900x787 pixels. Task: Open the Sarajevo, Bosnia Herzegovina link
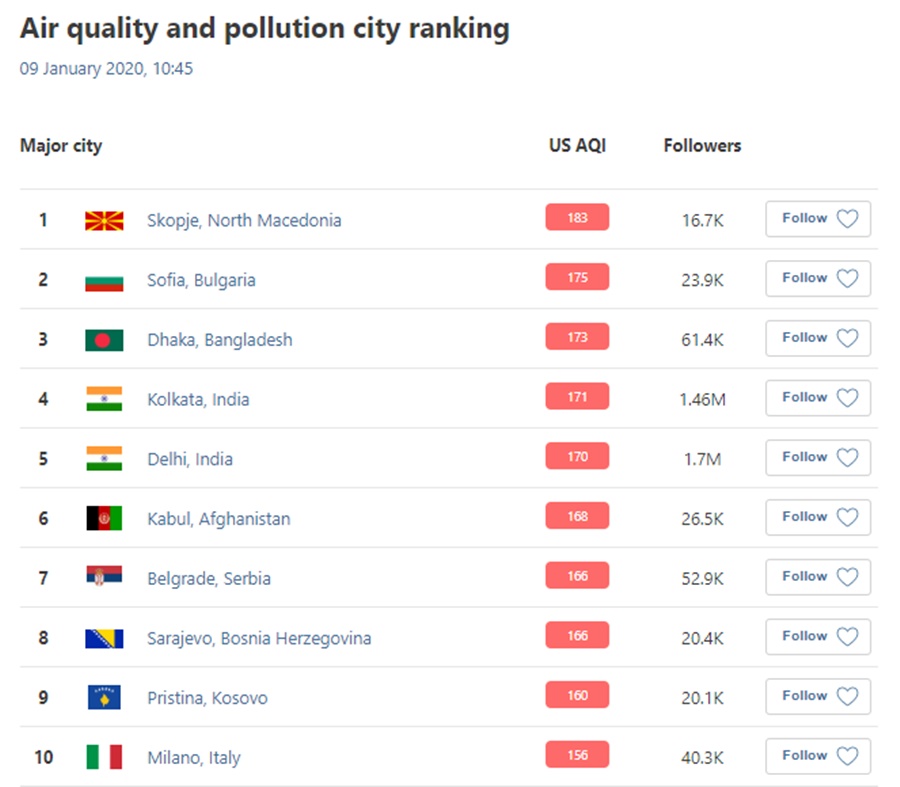pos(259,638)
